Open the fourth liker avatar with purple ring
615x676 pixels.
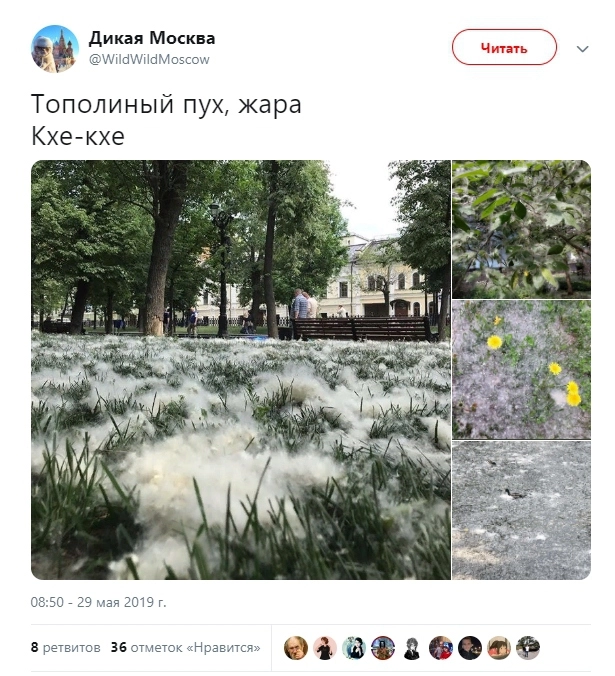pyautogui.click(x=383, y=648)
